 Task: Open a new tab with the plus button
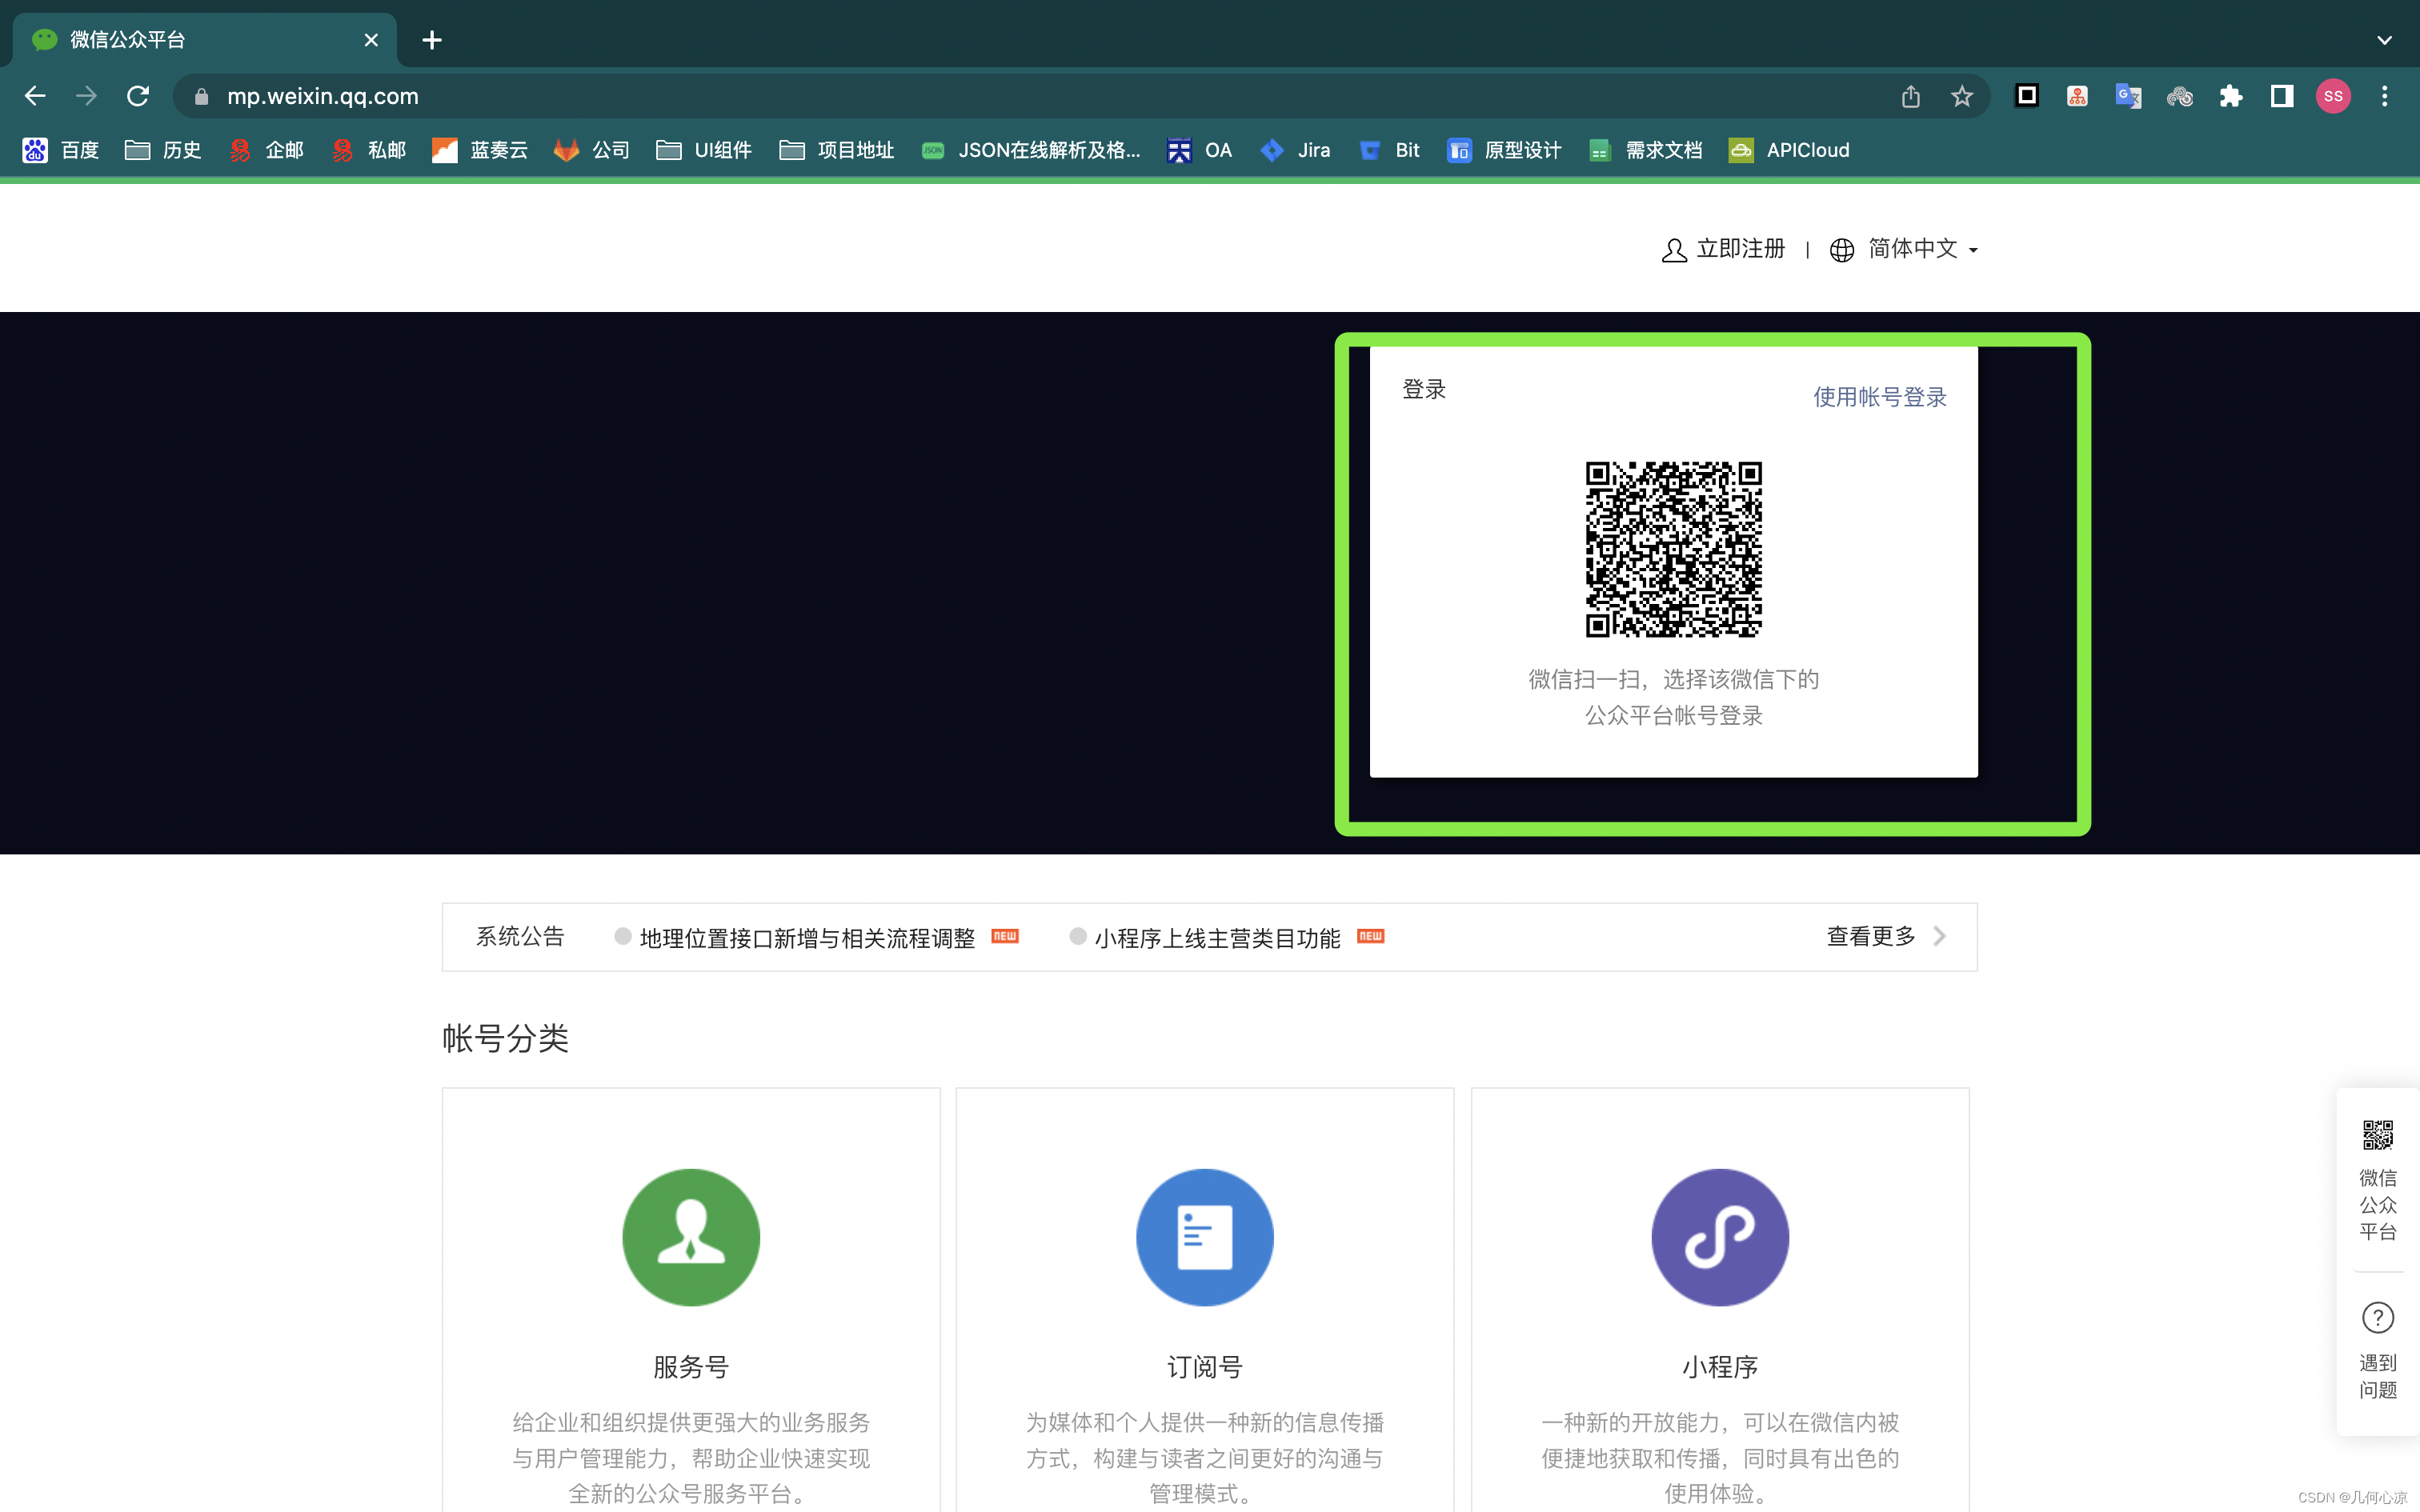click(x=432, y=40)
